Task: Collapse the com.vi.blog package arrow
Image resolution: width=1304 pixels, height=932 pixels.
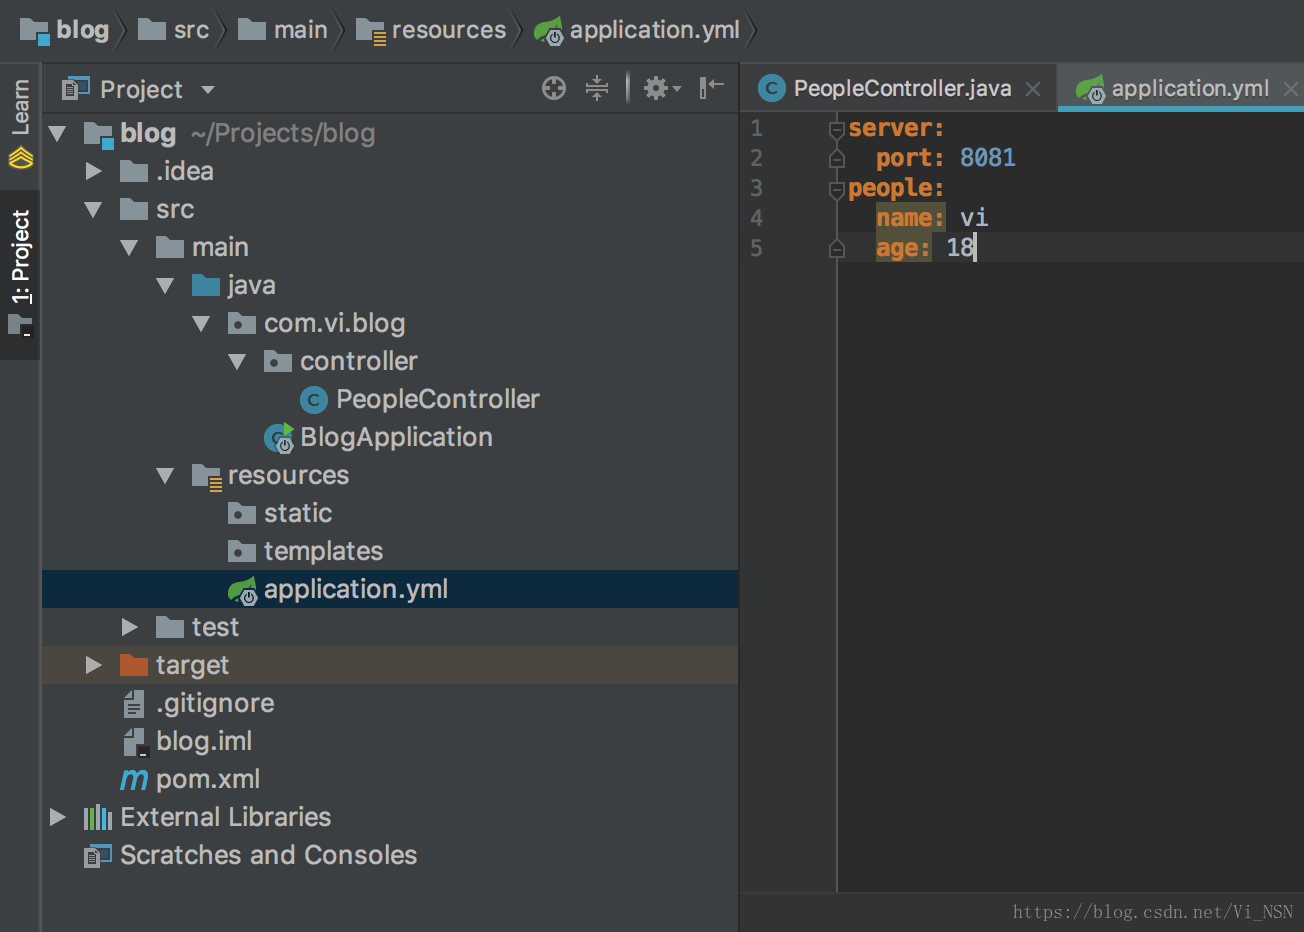Action: (201, 324)
